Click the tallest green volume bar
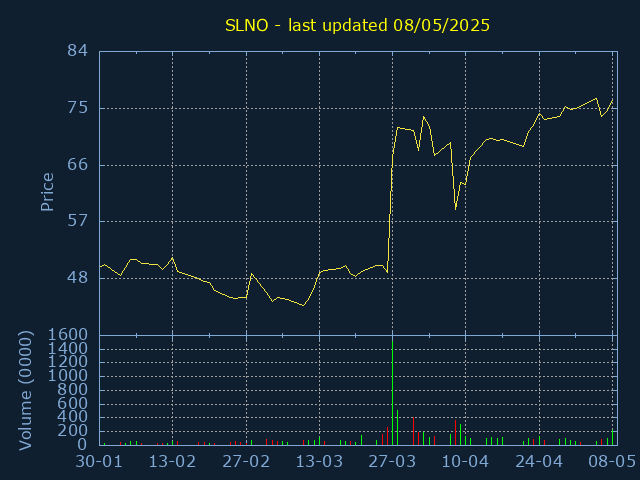 click(x=393, y=393)
